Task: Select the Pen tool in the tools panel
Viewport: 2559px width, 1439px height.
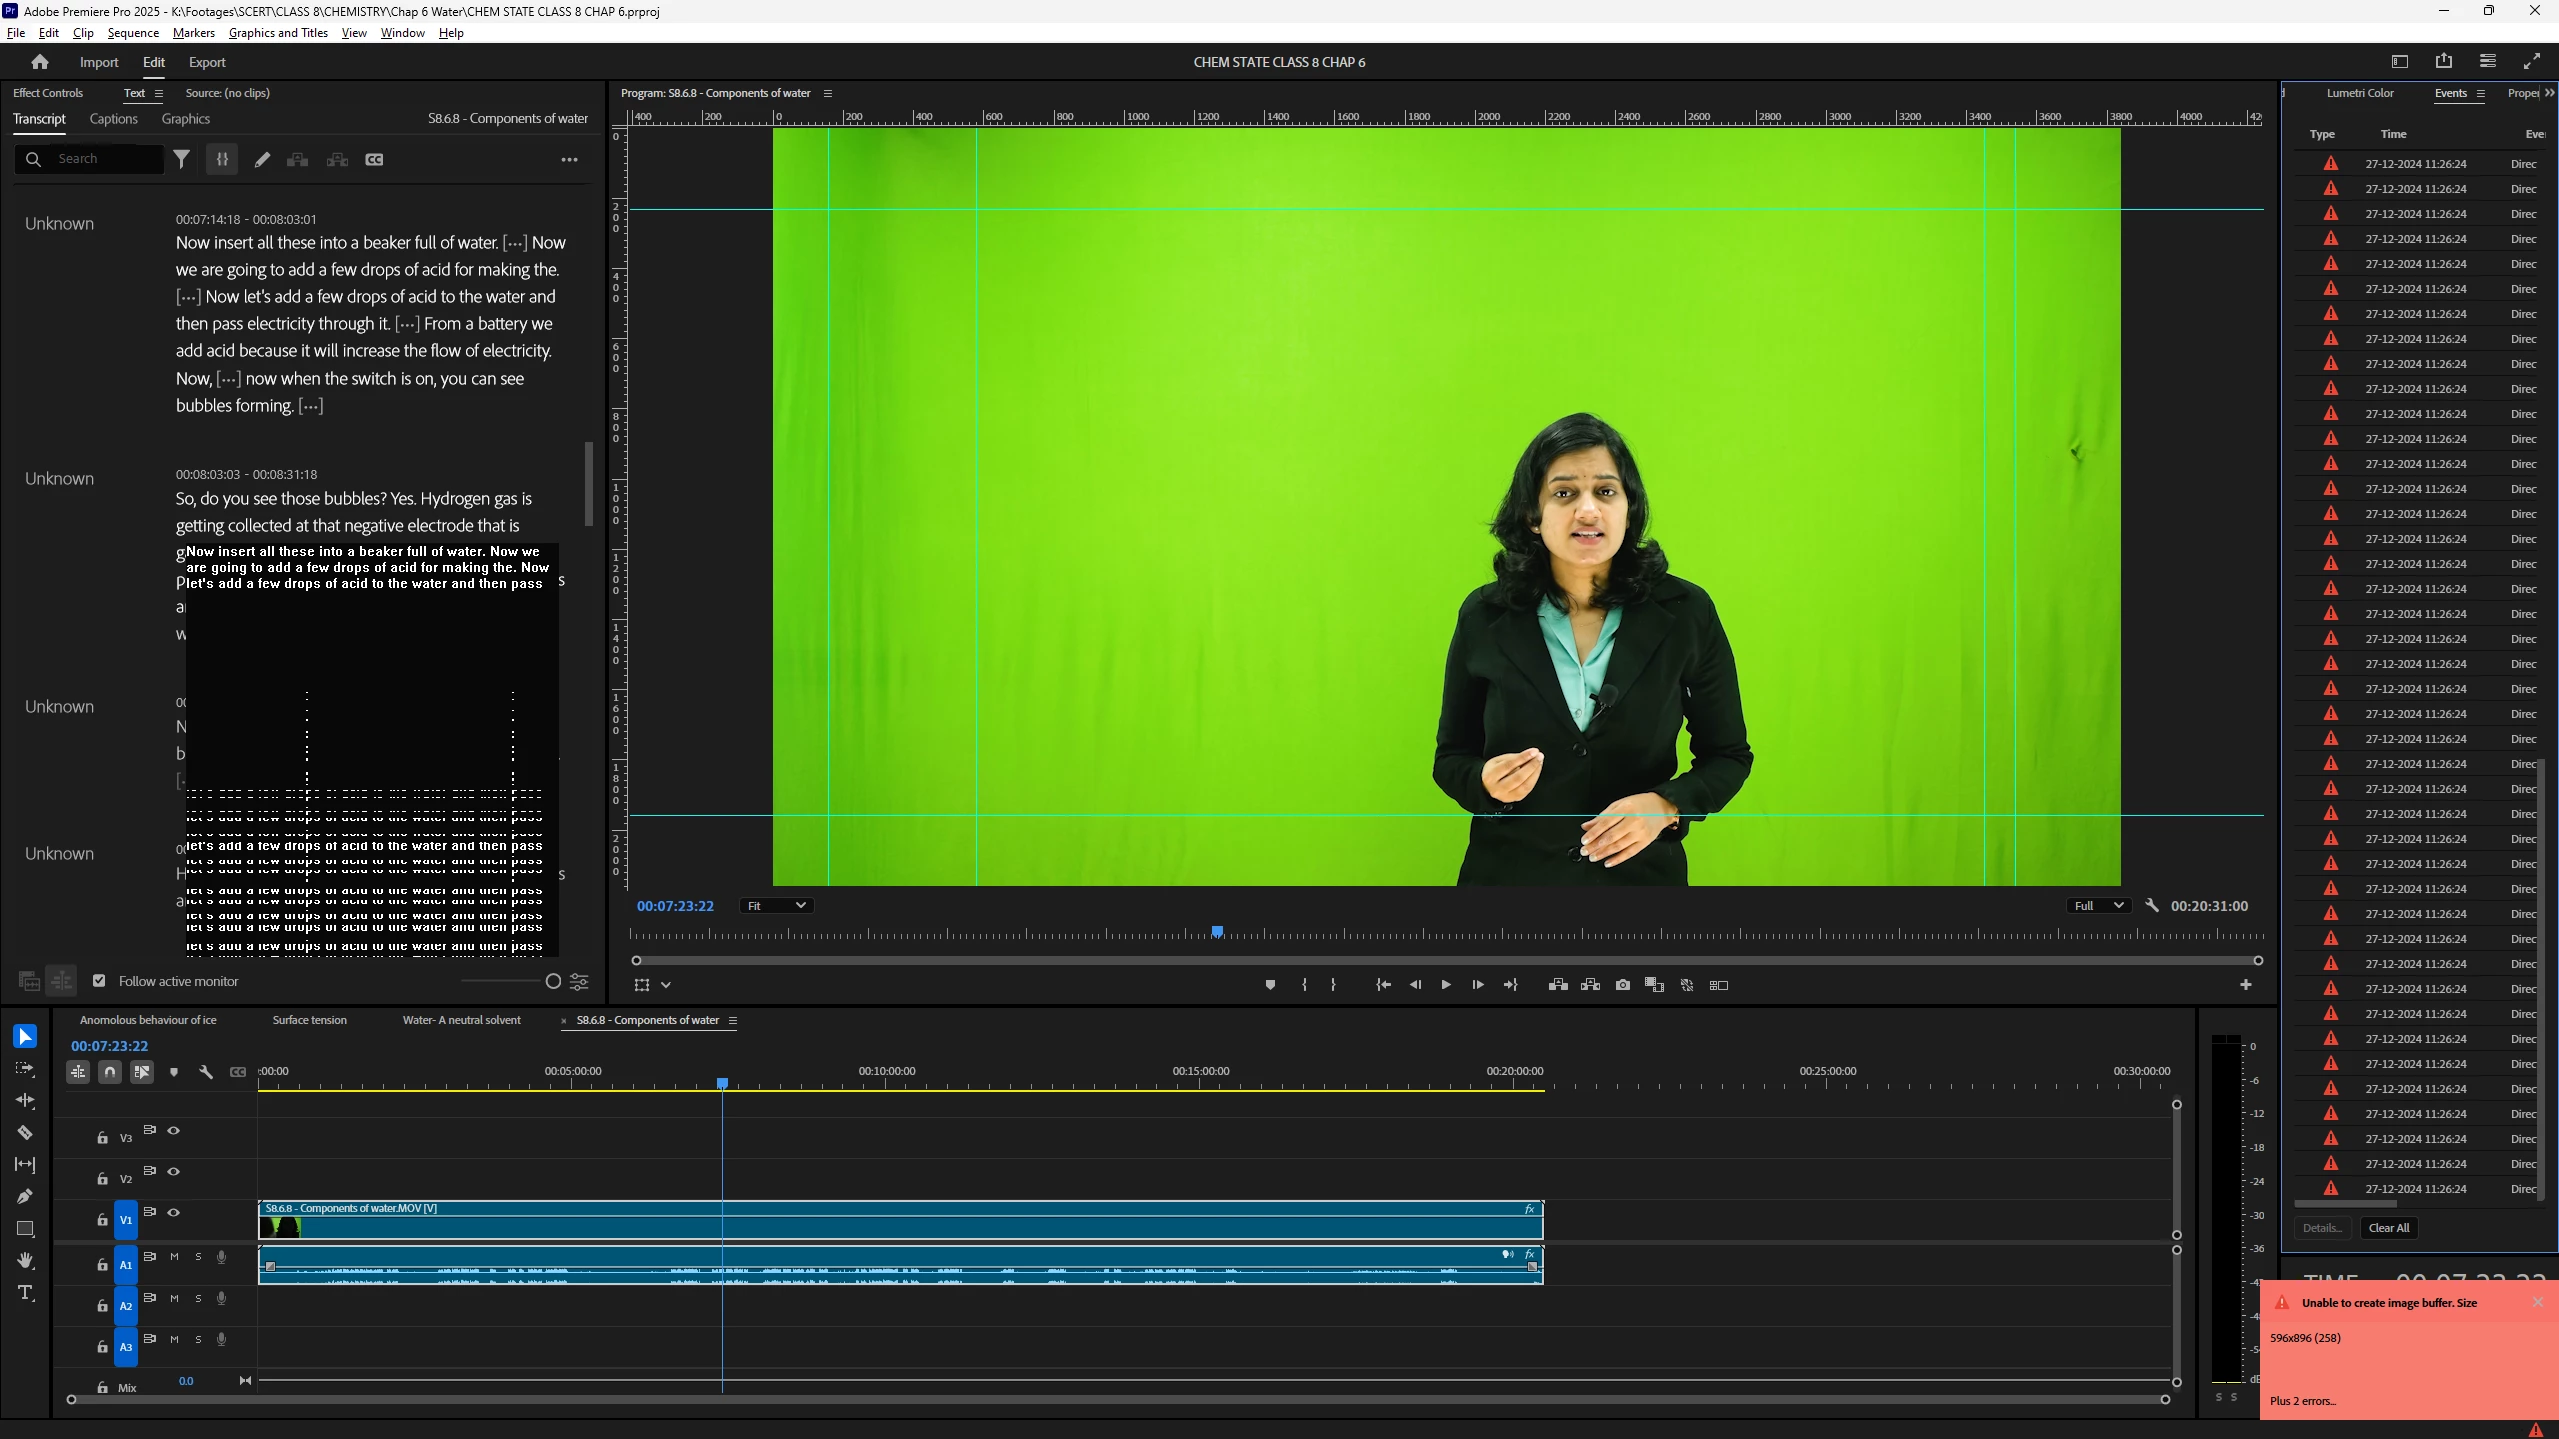Action: click(x=25, y=1197)
